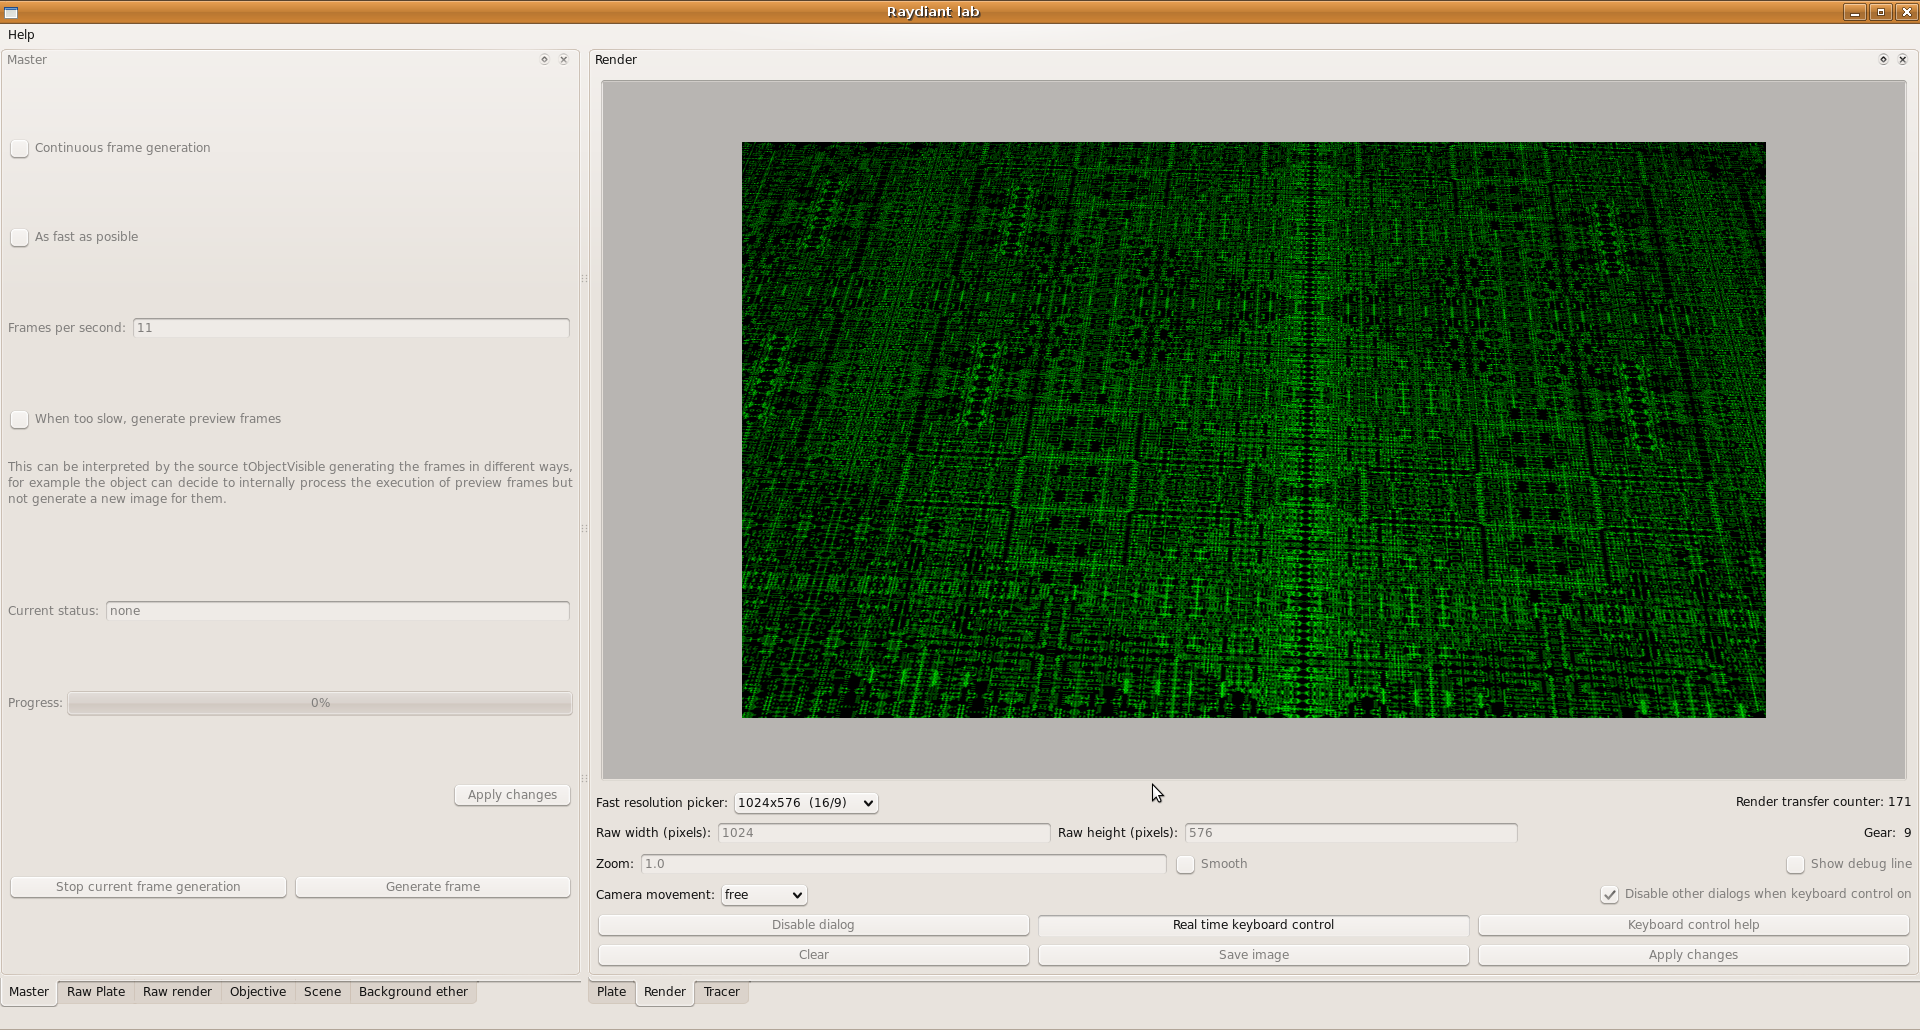Switch to the Raw Plate tab
The image size is (1920, 1030).
96,992
